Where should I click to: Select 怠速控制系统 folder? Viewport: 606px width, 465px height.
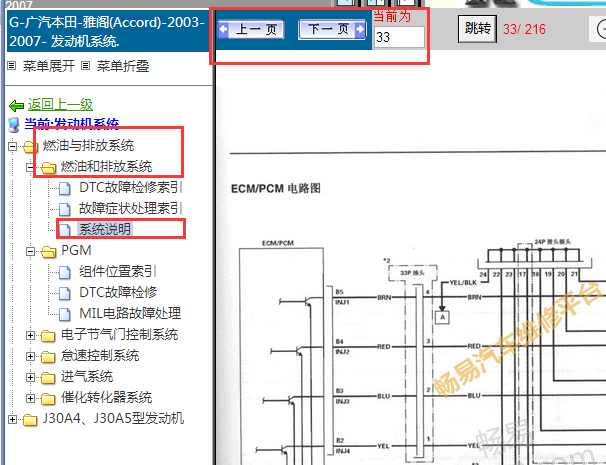100,355
